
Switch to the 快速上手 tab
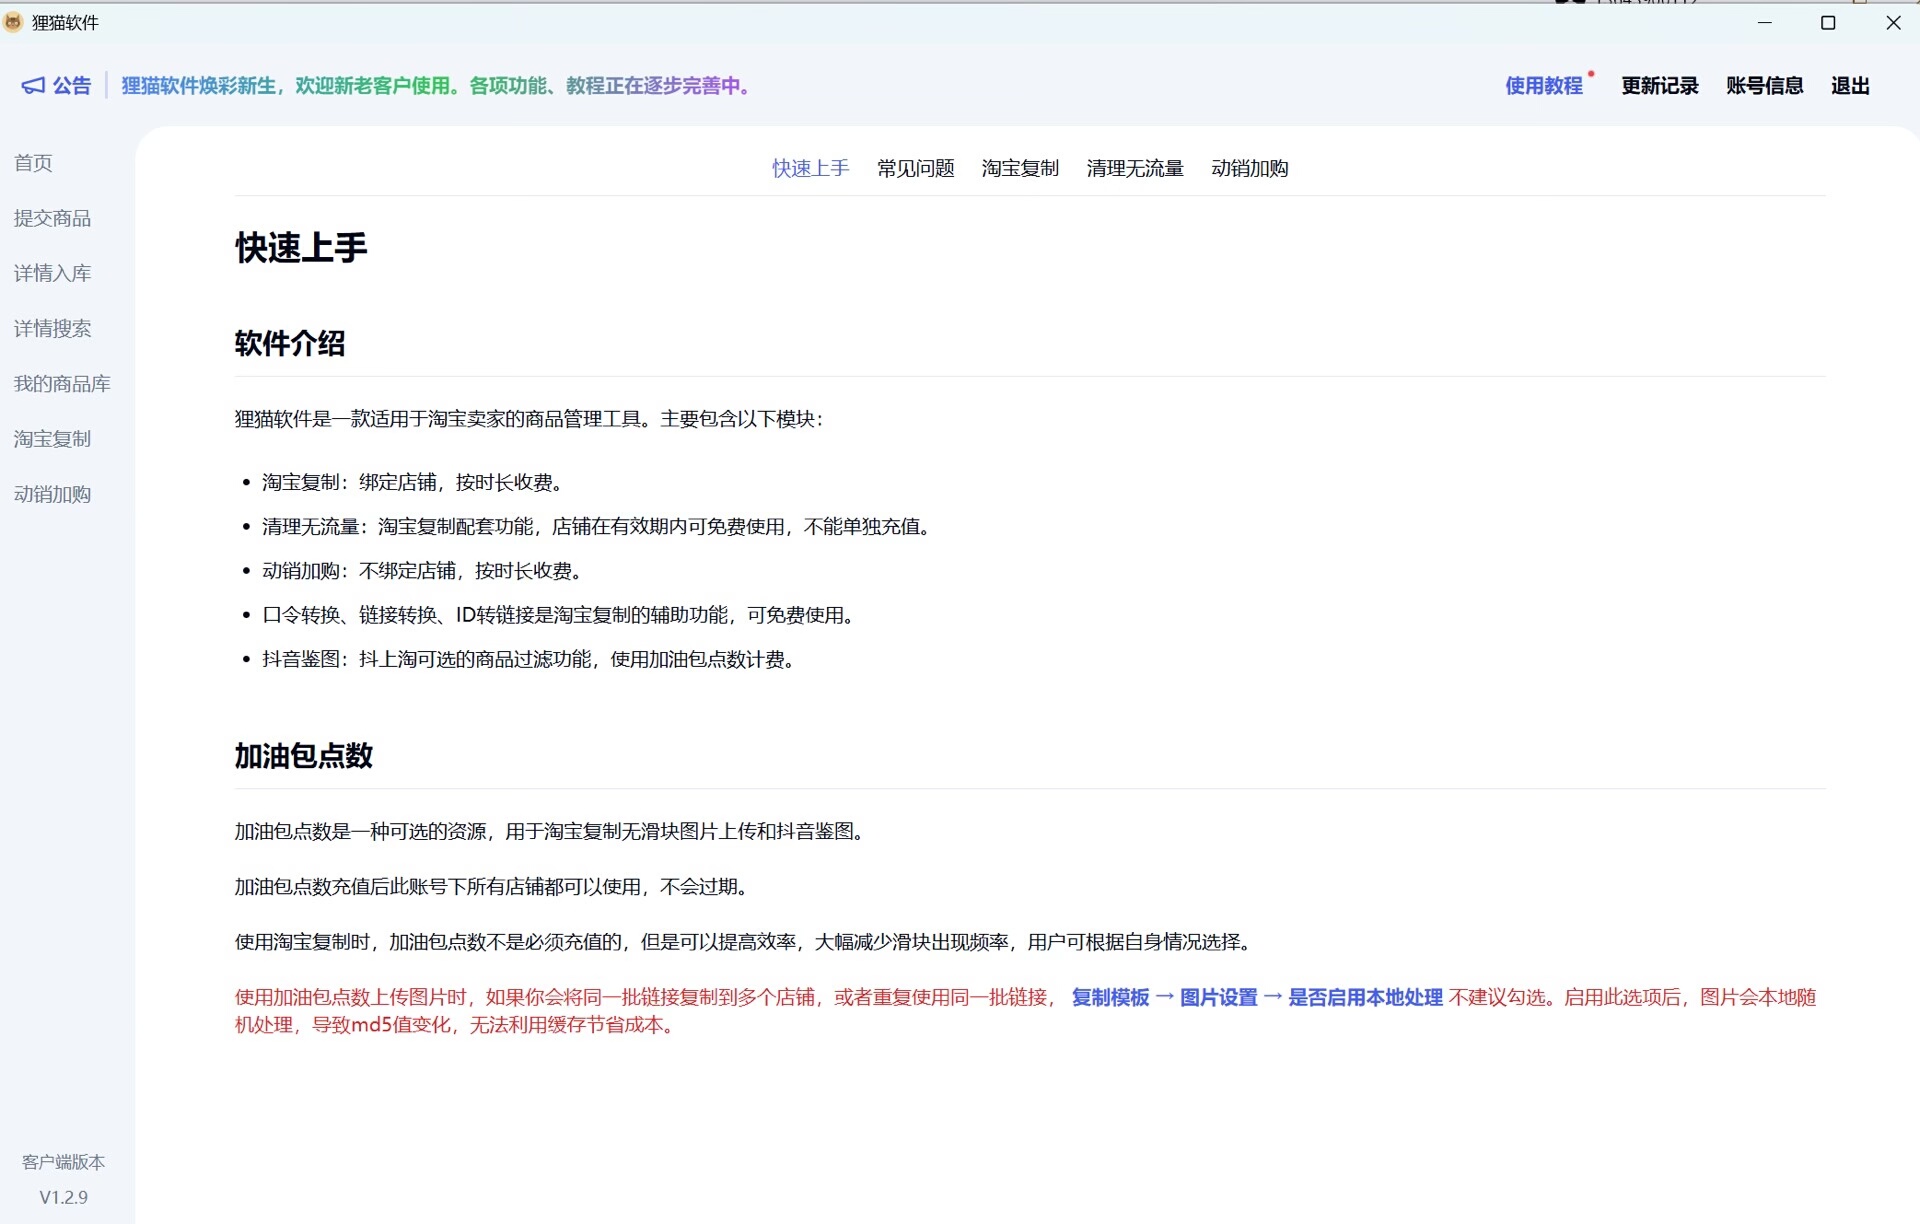(x=810, y=168)
